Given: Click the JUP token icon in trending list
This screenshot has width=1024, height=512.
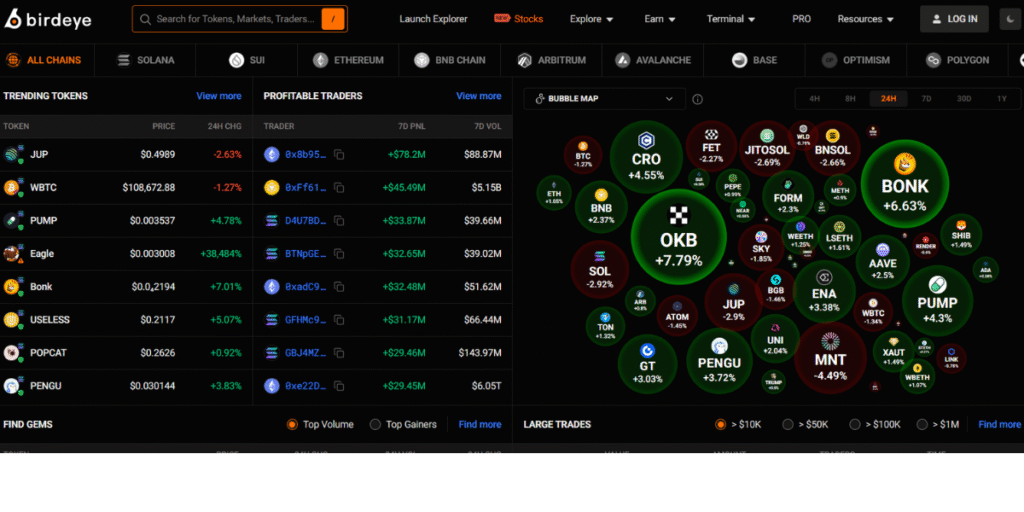Looking at the screenshot, I should click(x=12, y=155).
